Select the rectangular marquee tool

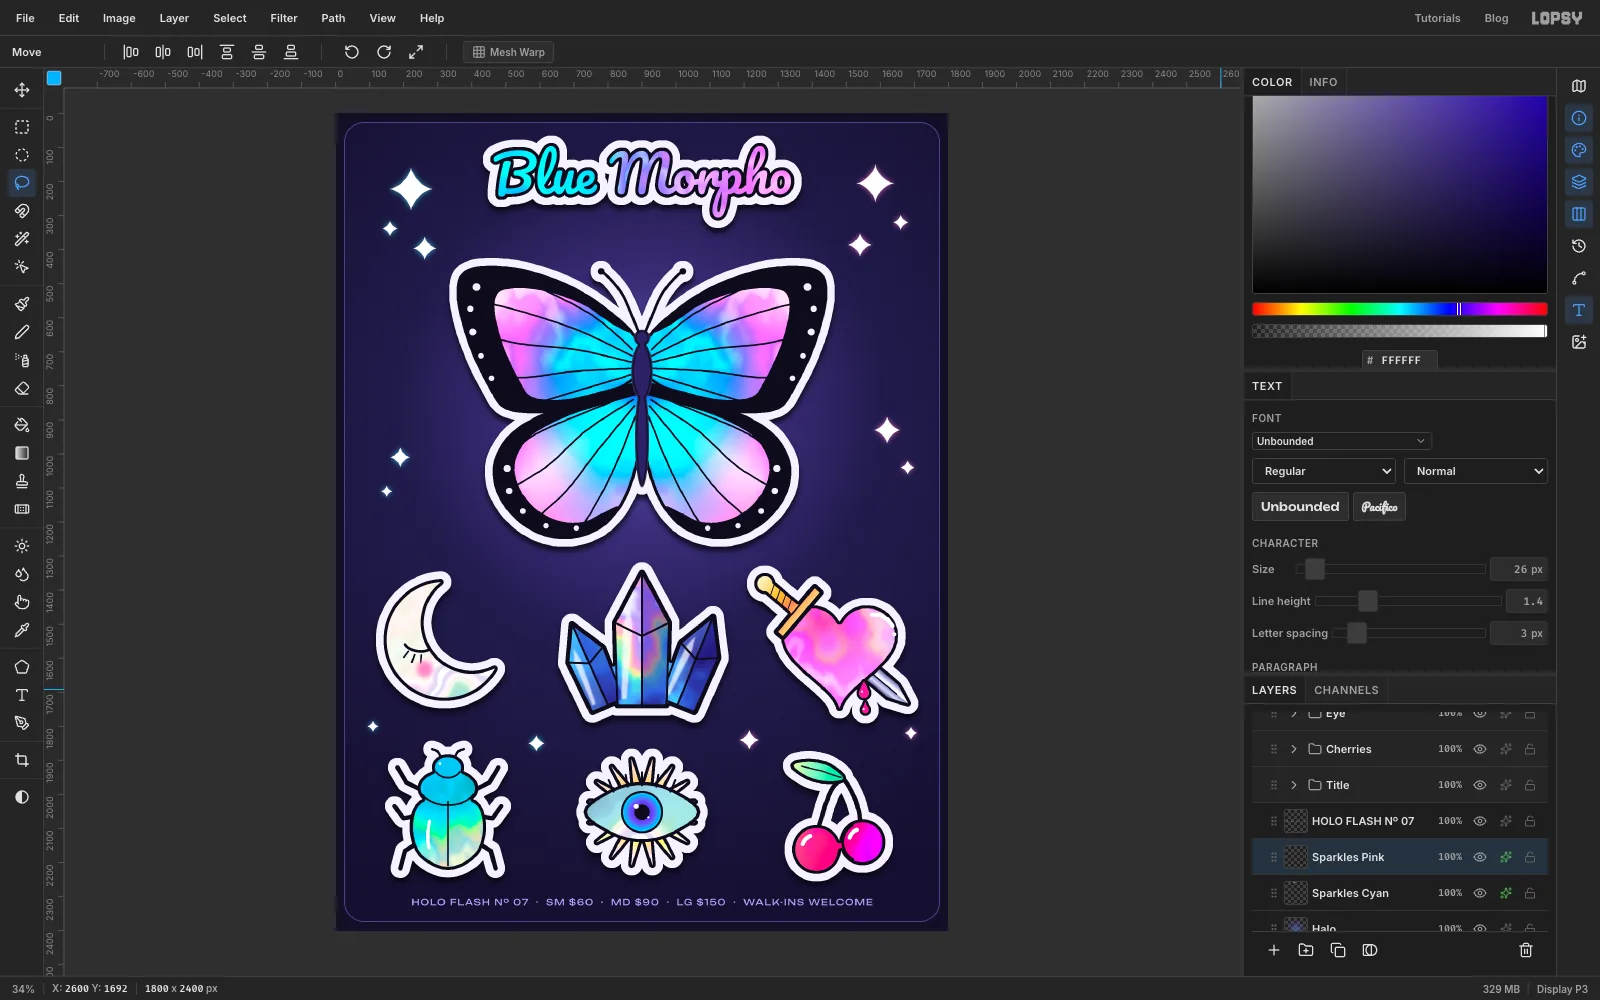22,127
